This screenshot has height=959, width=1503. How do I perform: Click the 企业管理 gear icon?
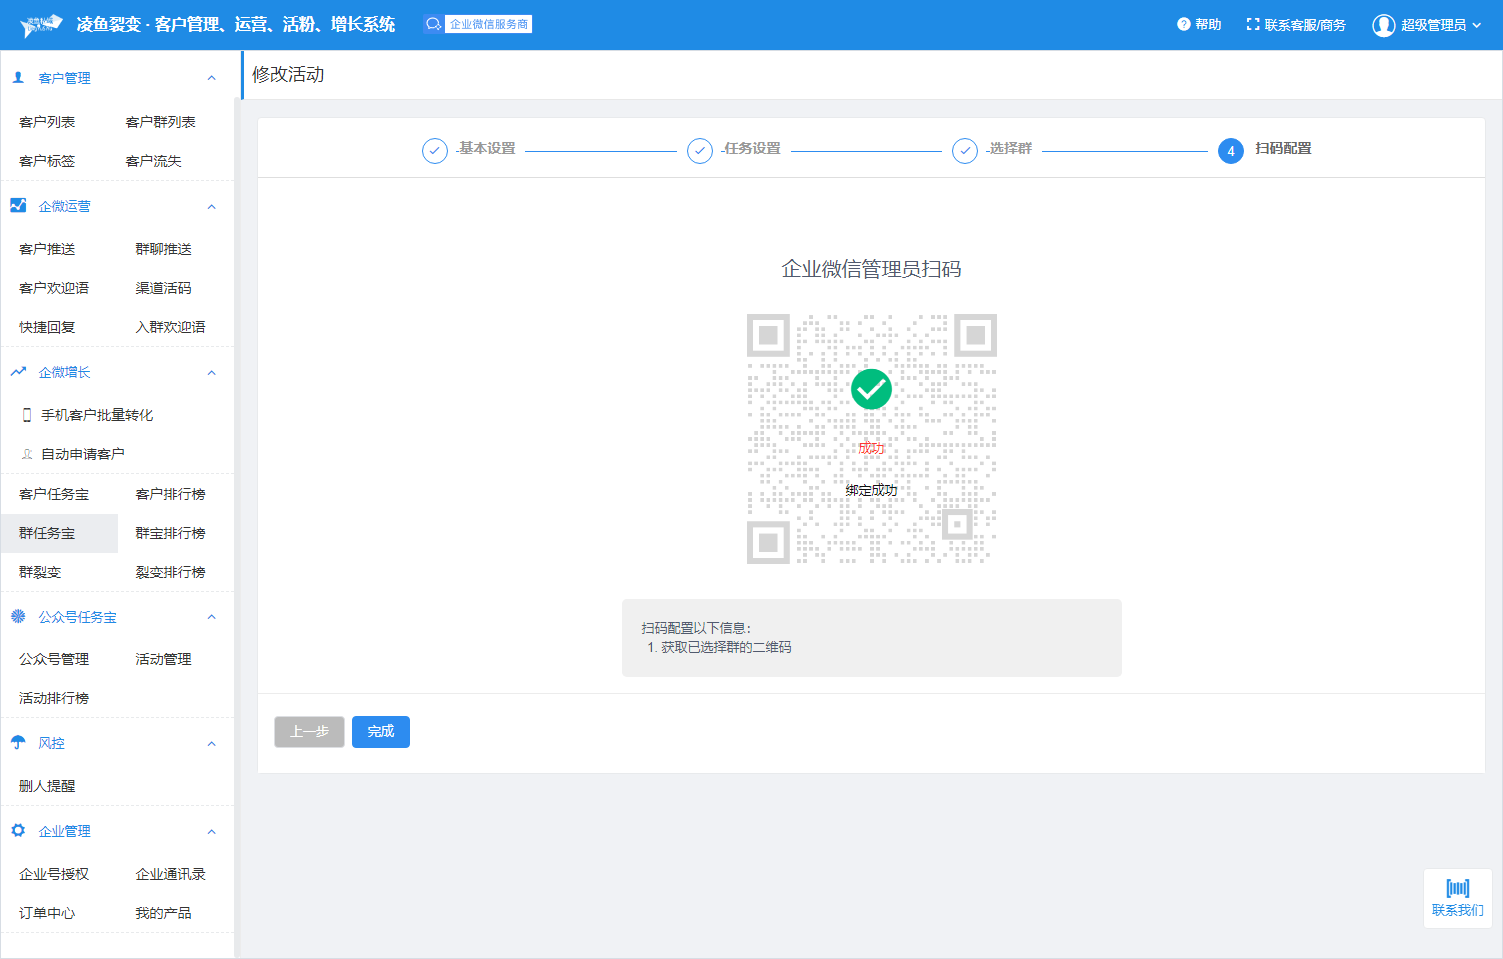18,830
